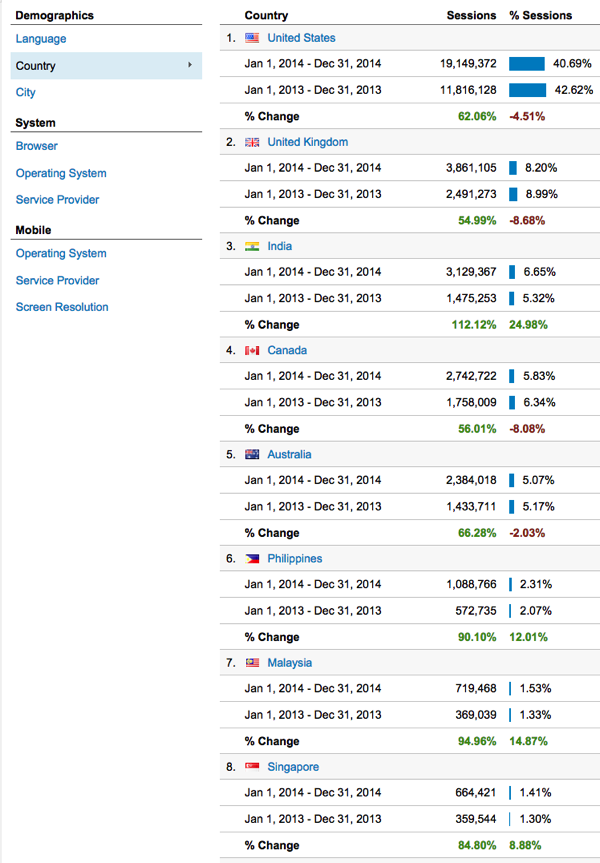This screenshot has width=600, height=863.
Task: Click the 8.88% change value
Action: tap(525, 845)
